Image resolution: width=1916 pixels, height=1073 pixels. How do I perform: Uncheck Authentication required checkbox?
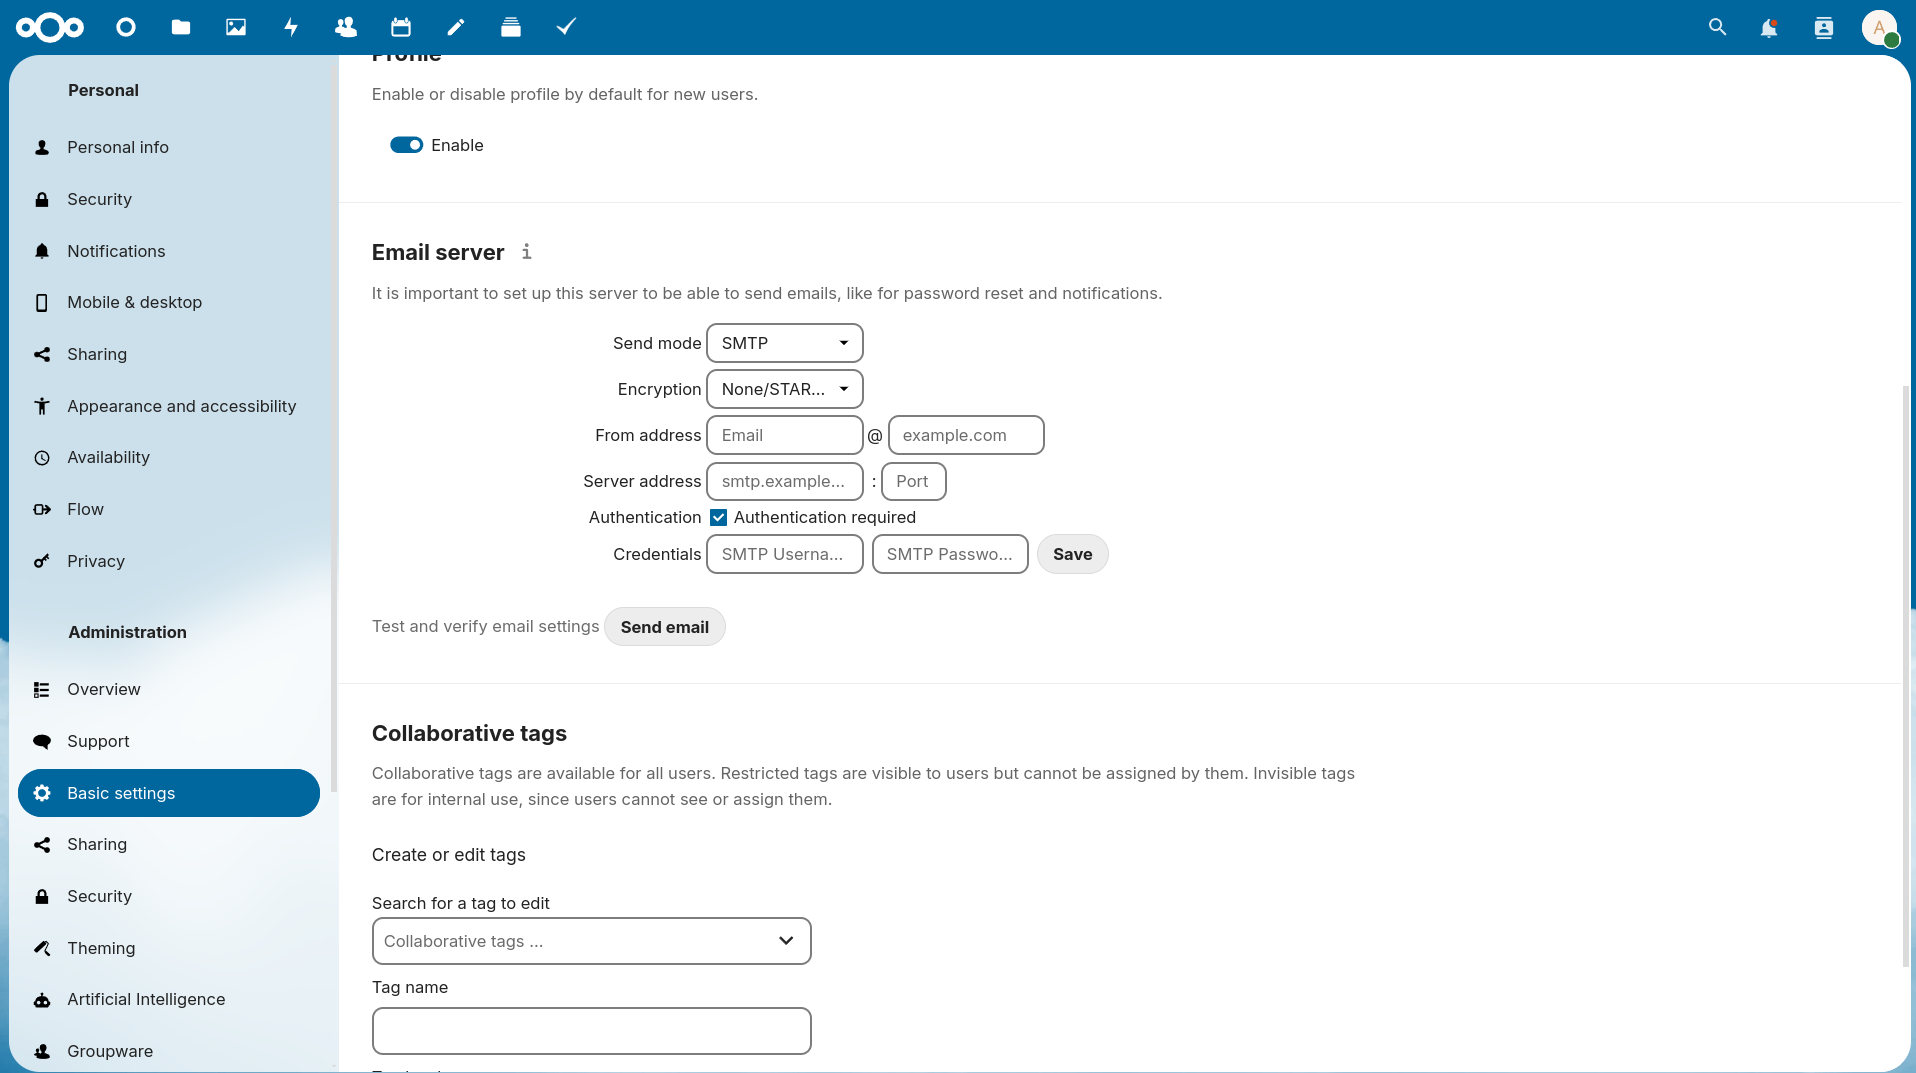point(718,517)
